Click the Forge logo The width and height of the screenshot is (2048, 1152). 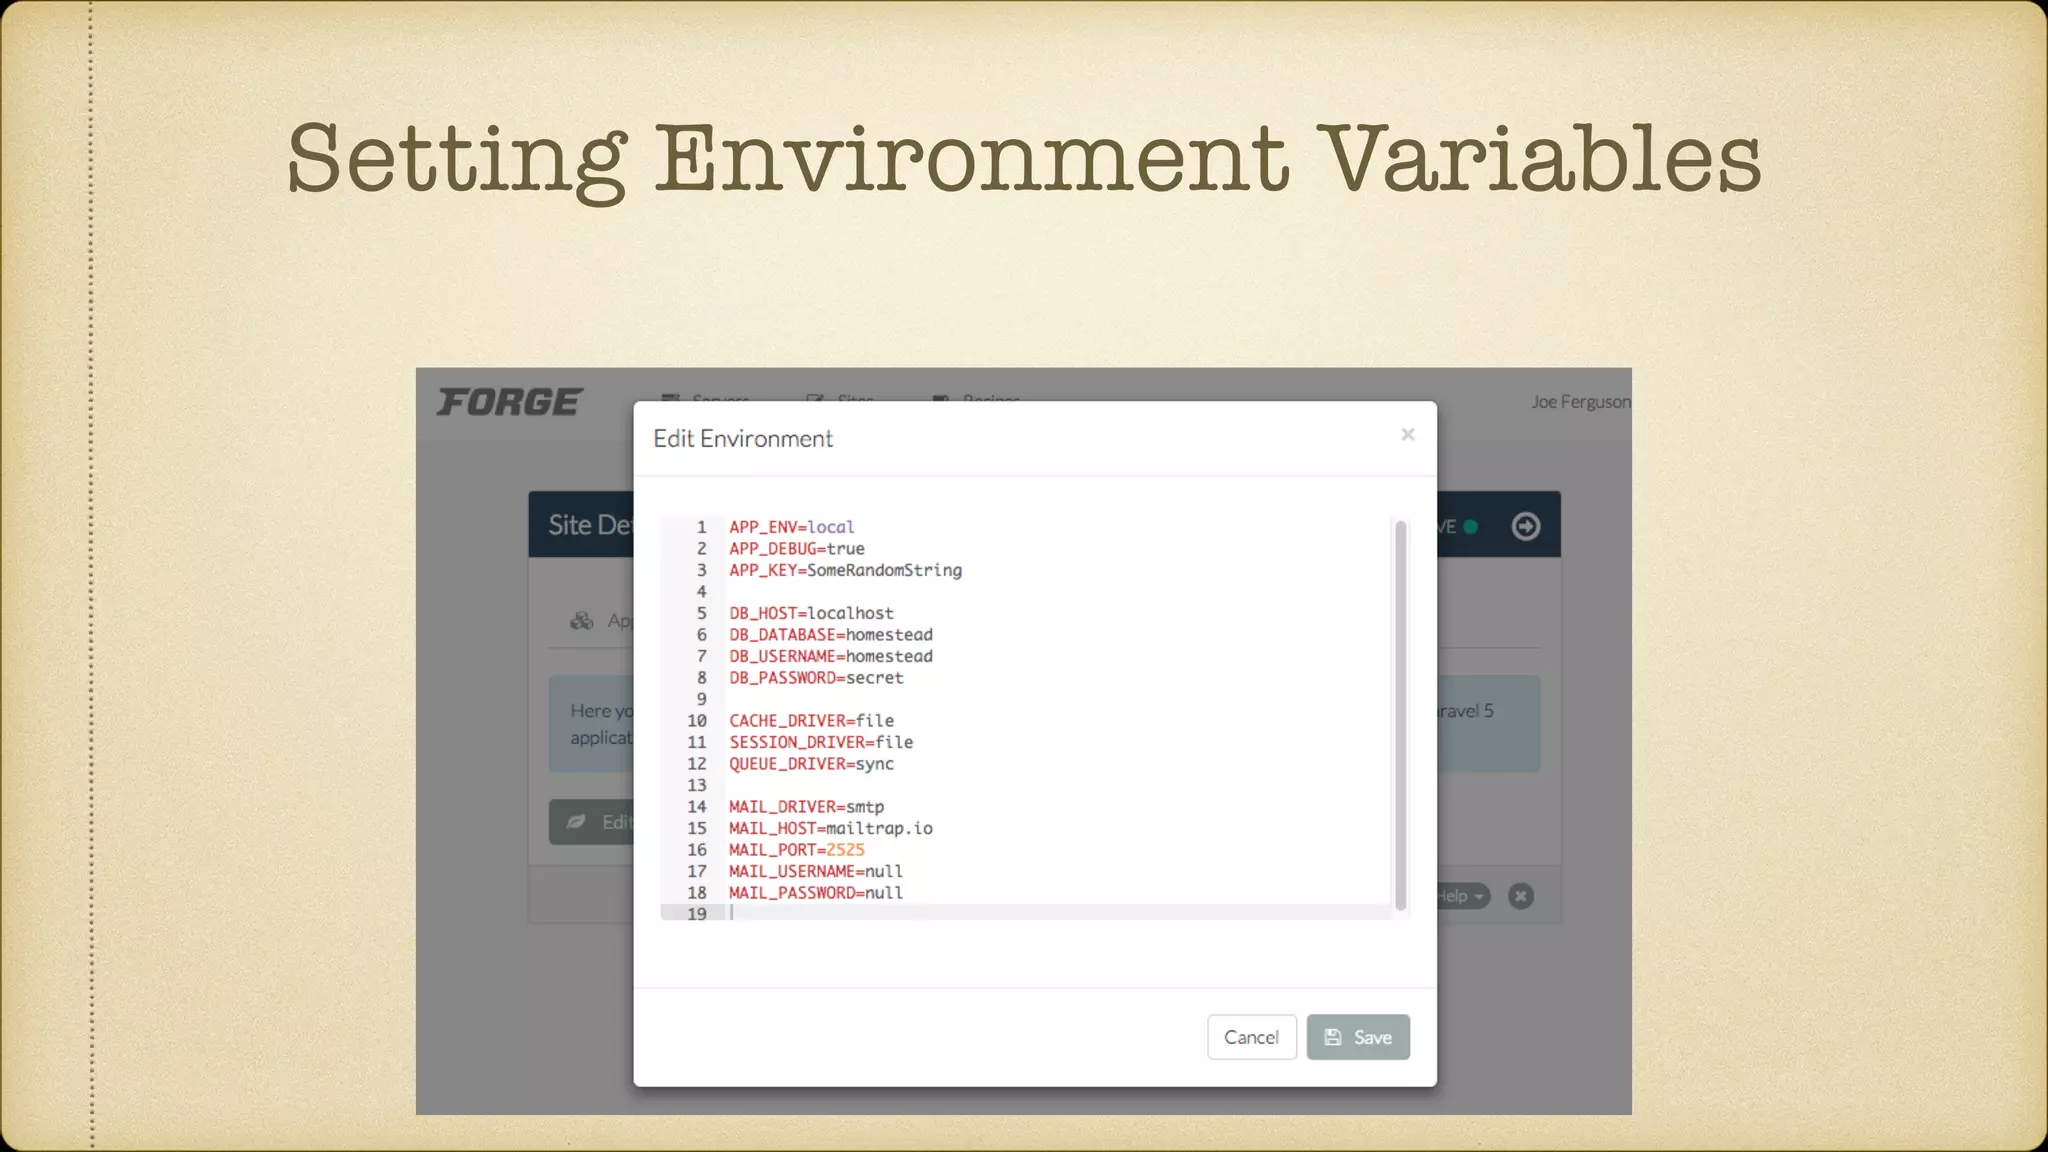pos(509,402)
